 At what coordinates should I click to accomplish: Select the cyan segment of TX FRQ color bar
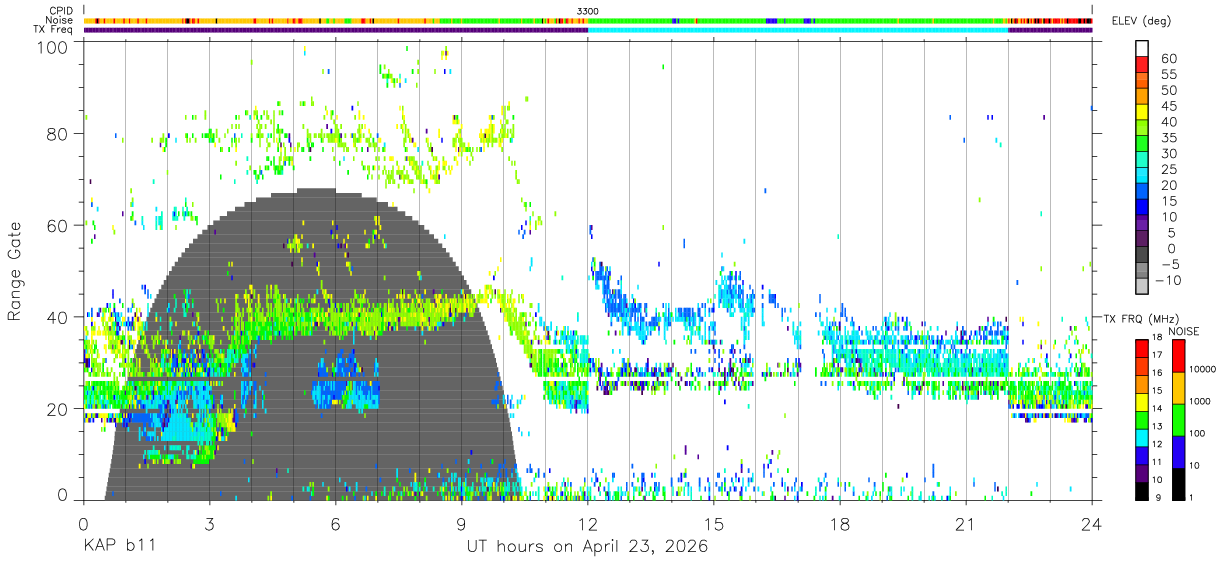point(1142,436)
